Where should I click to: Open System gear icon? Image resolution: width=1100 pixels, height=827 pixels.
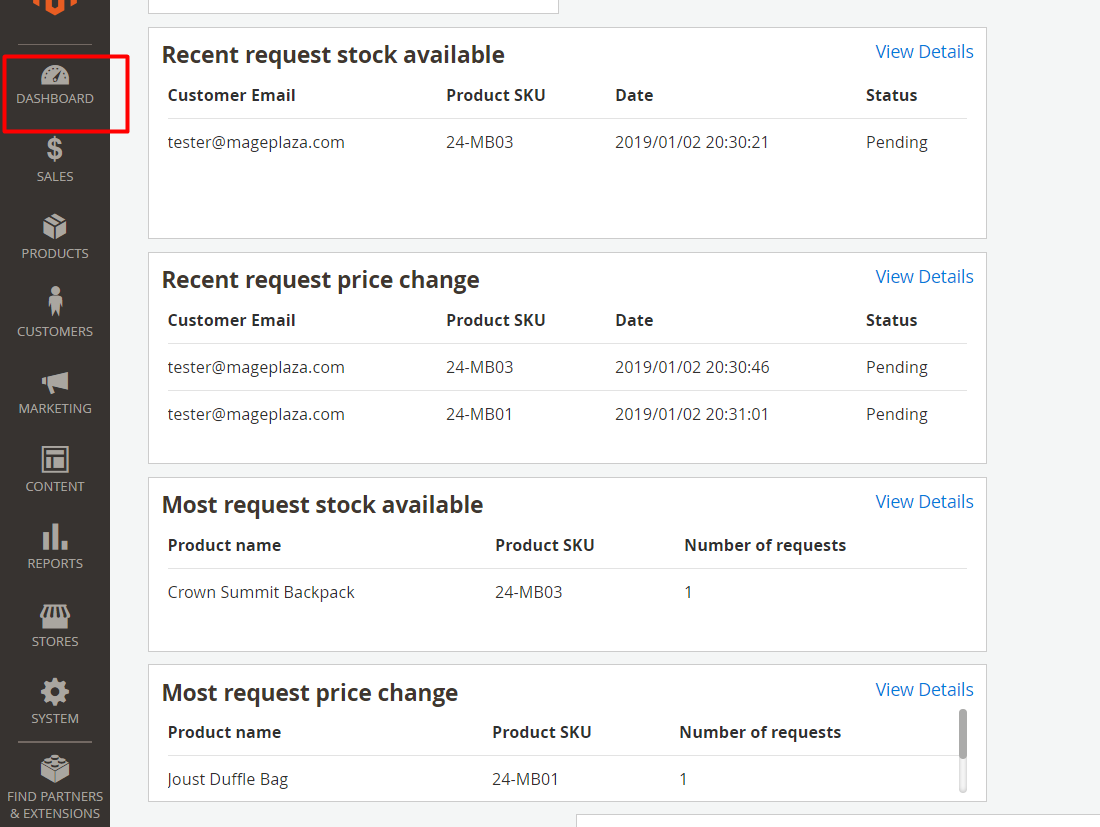55,692
